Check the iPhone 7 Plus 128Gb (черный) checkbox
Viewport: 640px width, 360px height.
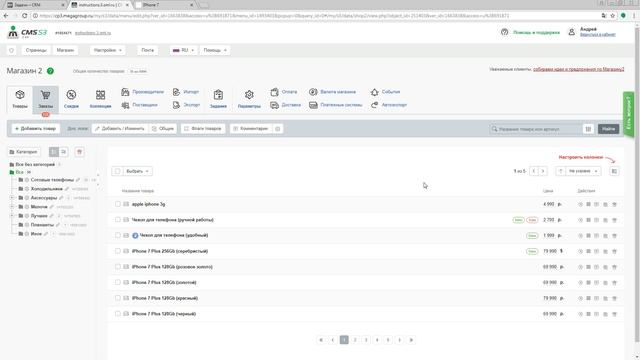point(118,313)
